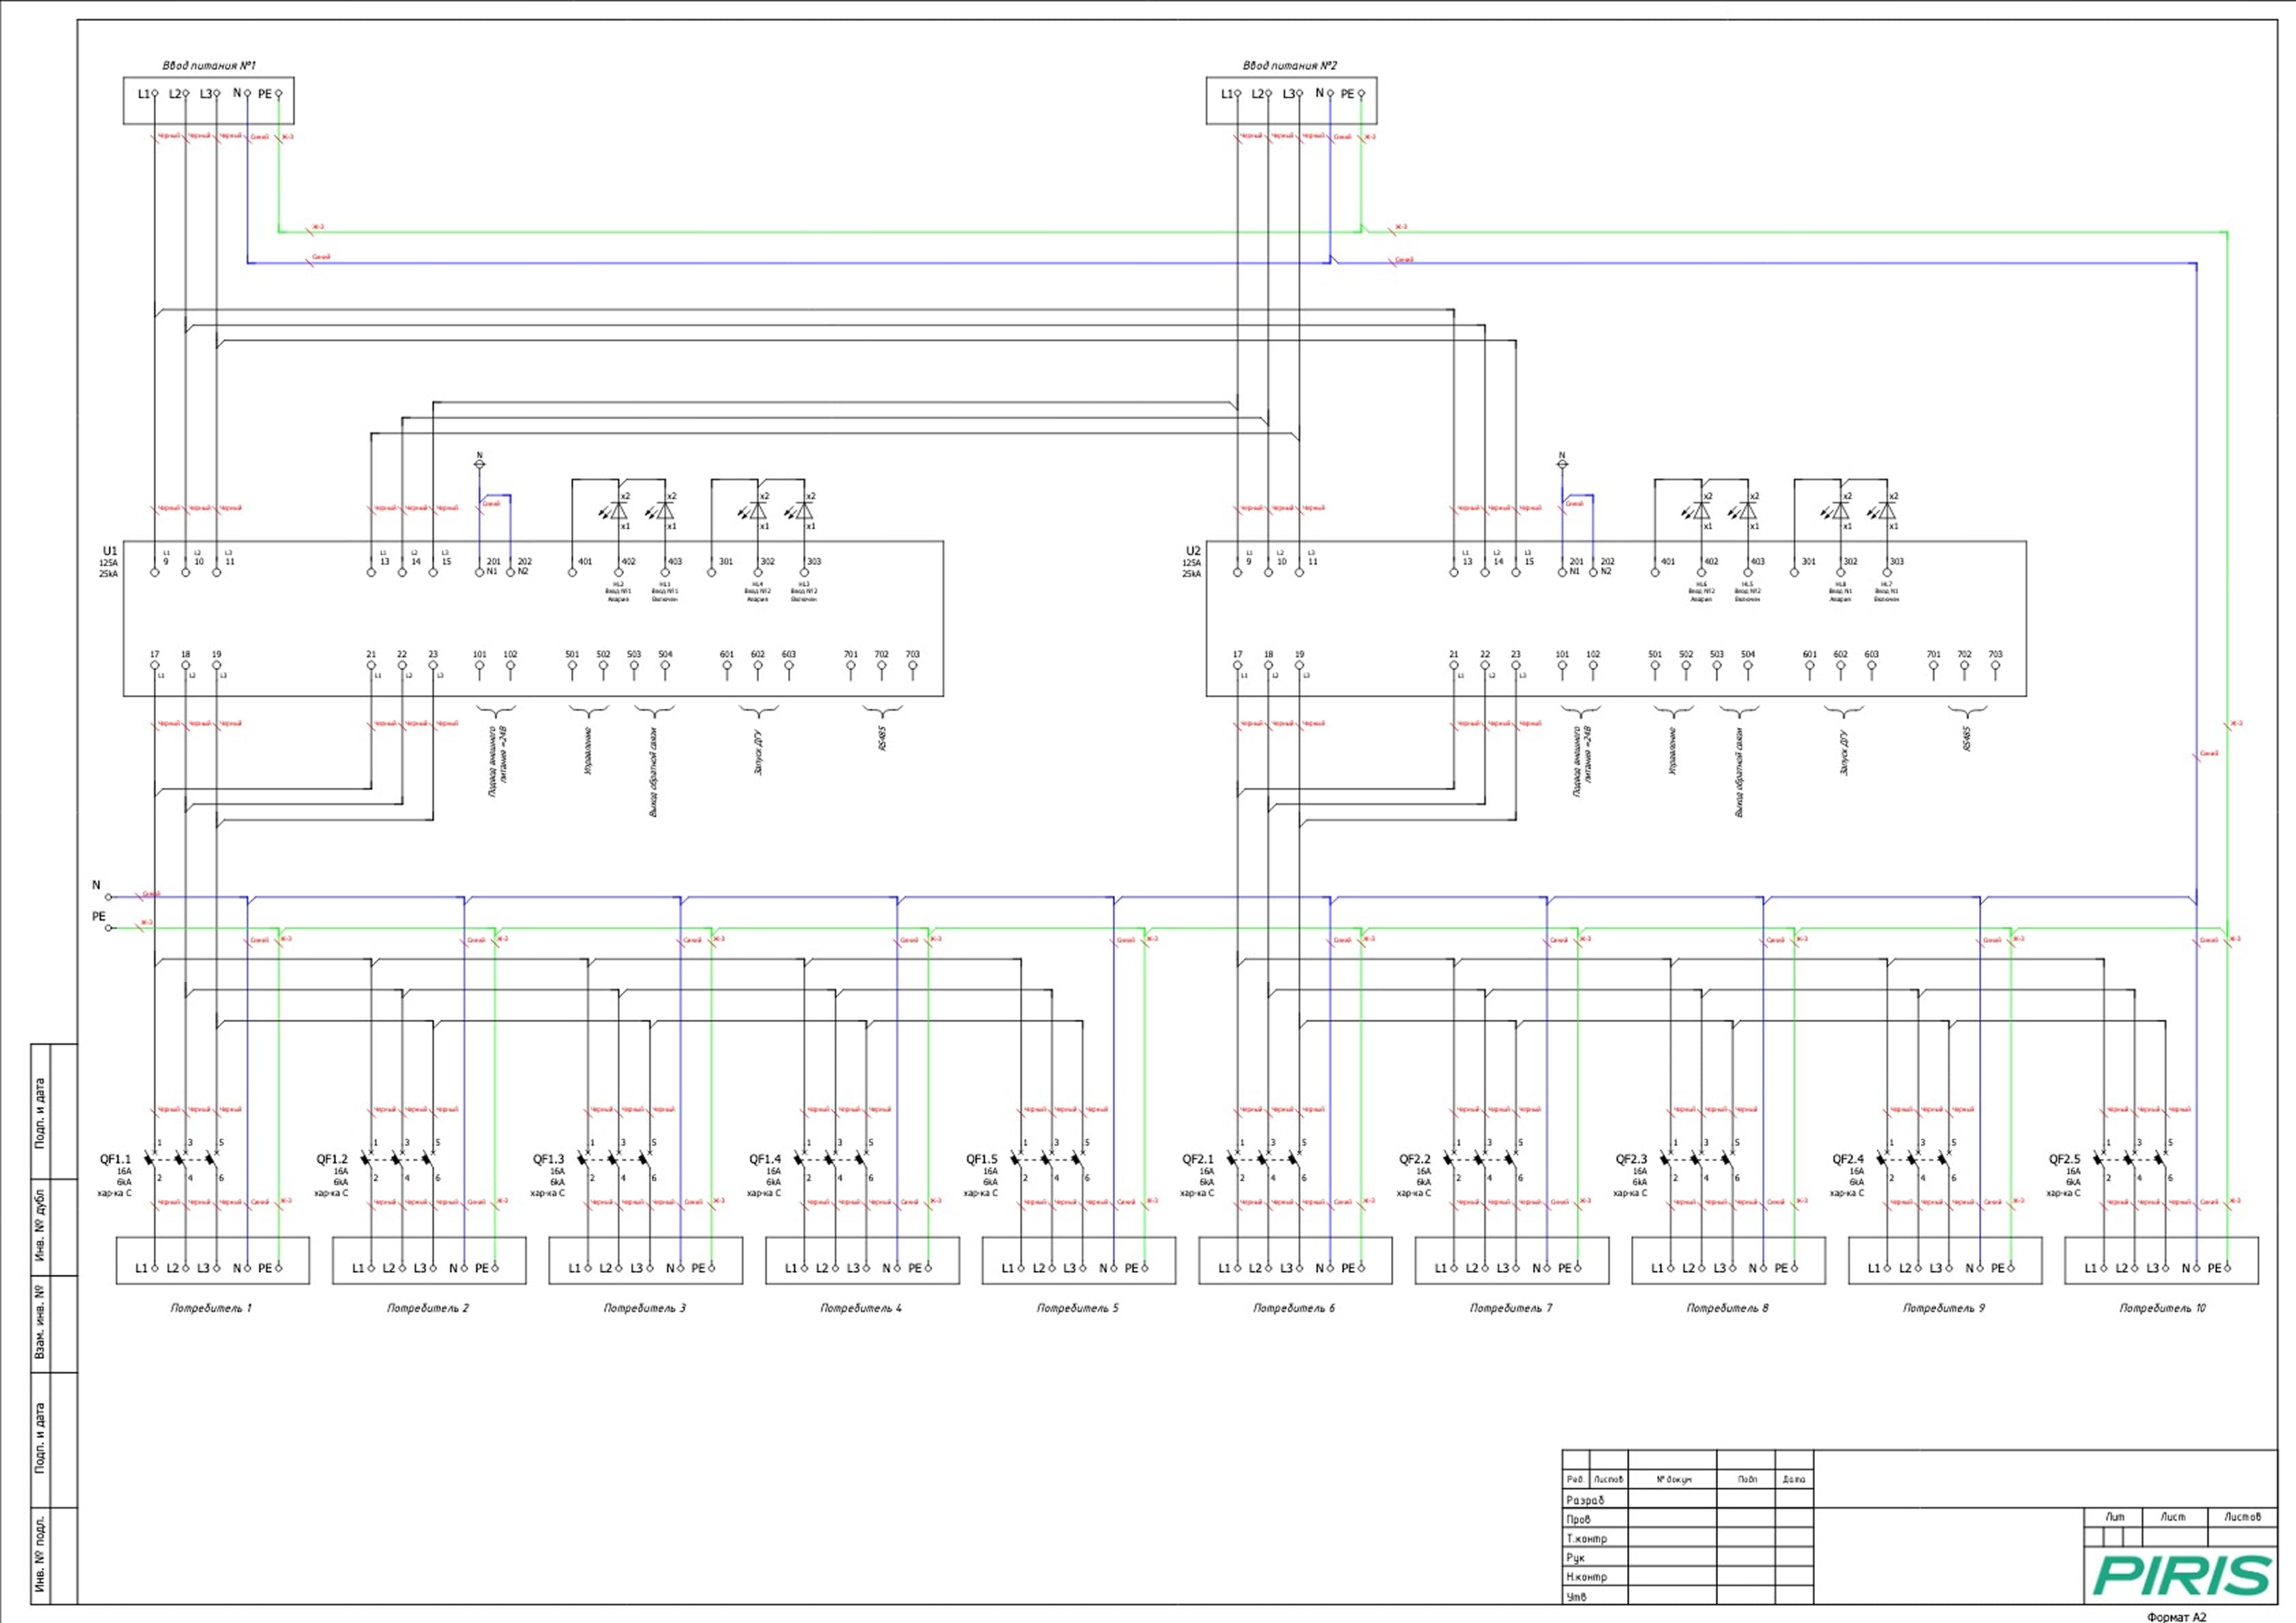The width and height of the screenshot is (2296, 1623).
Task: Click N bus terminal at left edge
Action: click(x=110, y=897)
